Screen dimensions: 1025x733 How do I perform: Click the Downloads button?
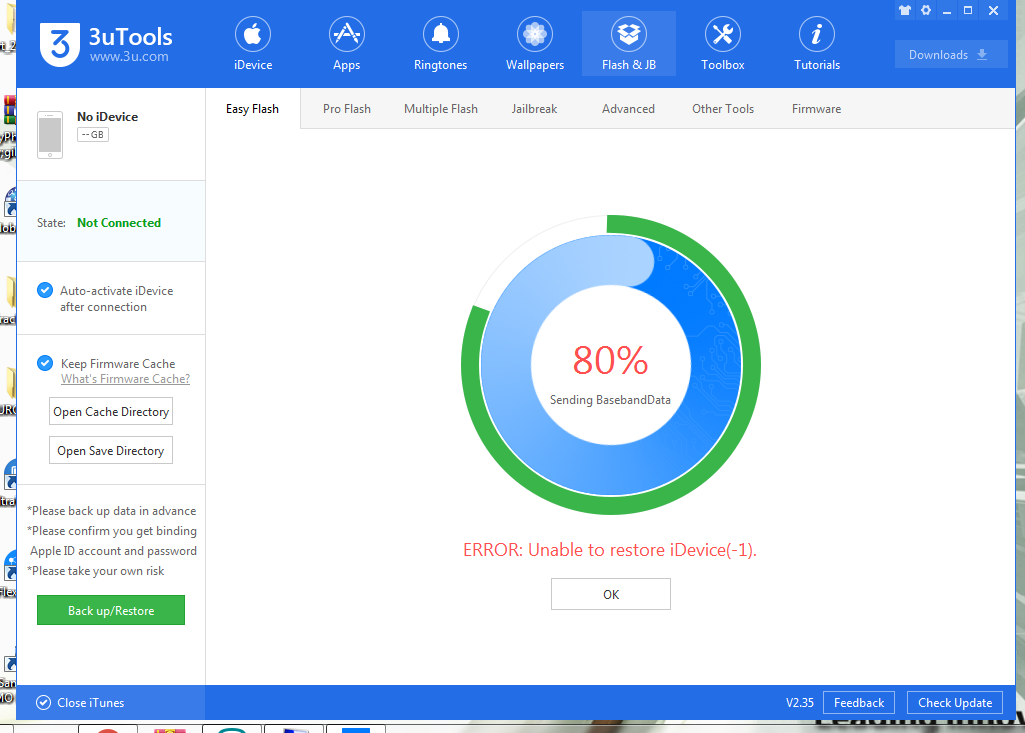coord(950,55)
